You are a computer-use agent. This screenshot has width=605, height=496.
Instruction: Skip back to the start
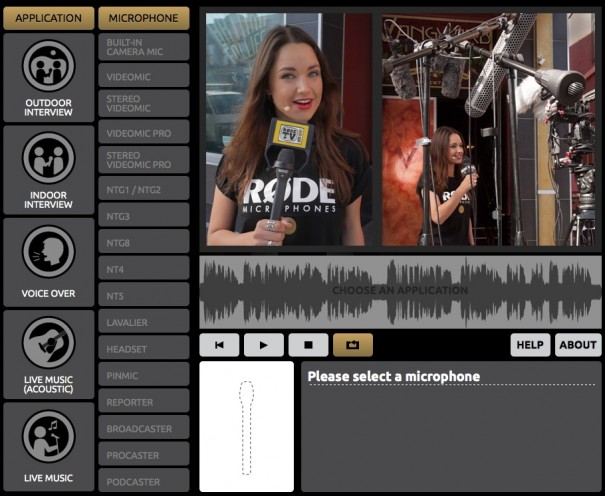[x=219, y=345]
